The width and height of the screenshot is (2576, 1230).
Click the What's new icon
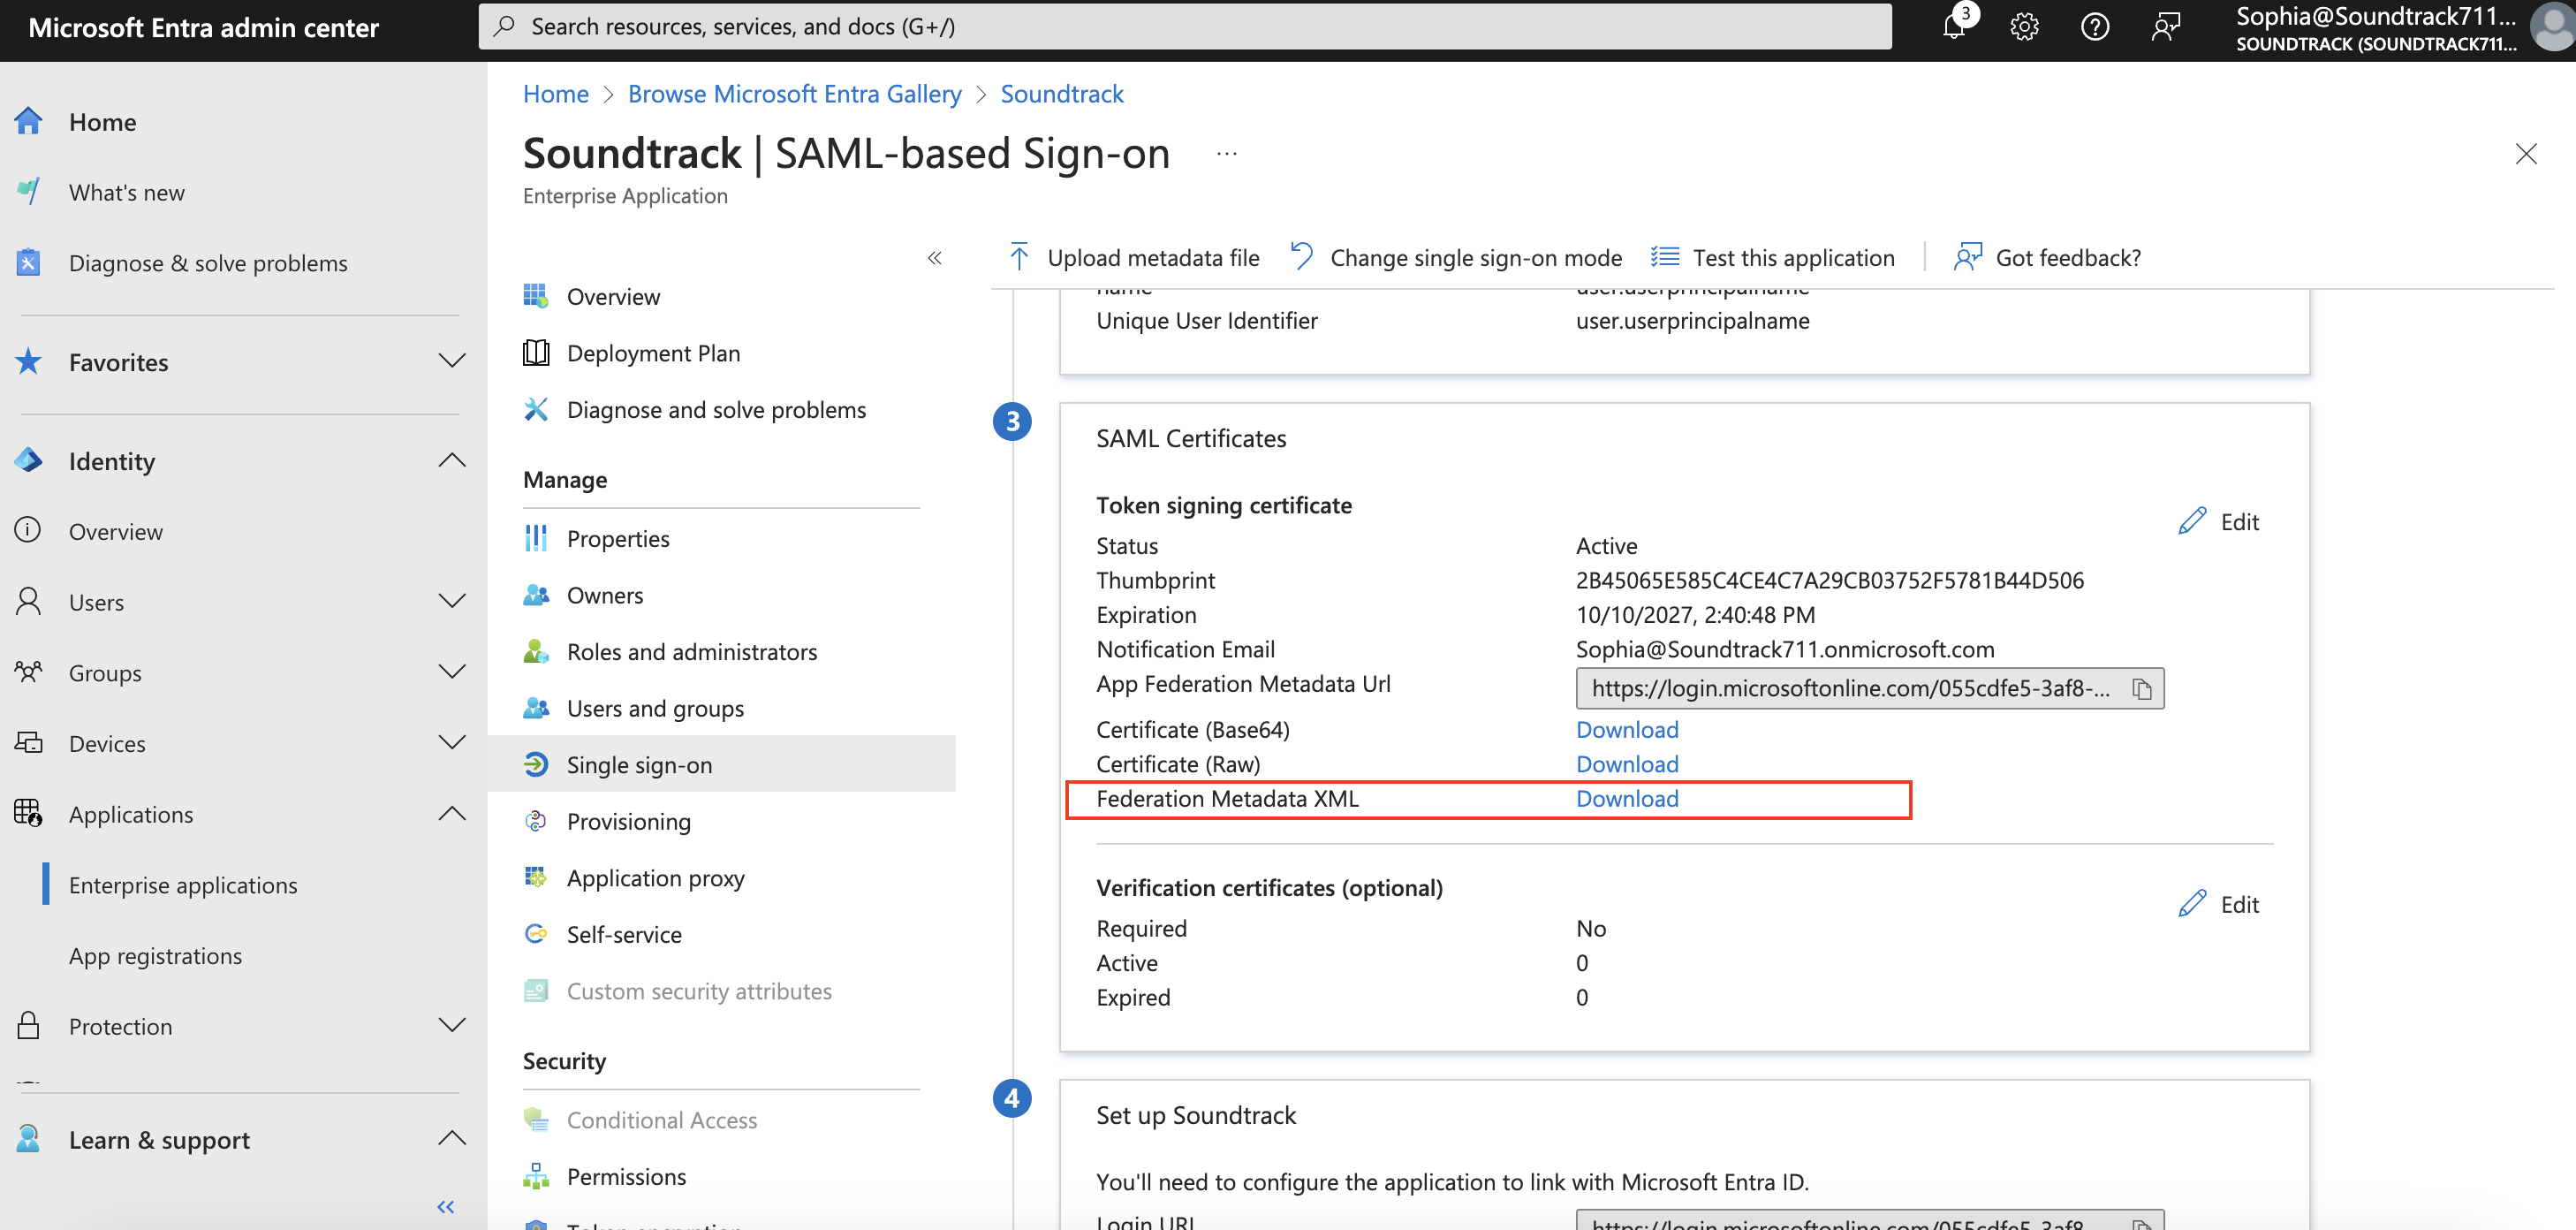29,192
